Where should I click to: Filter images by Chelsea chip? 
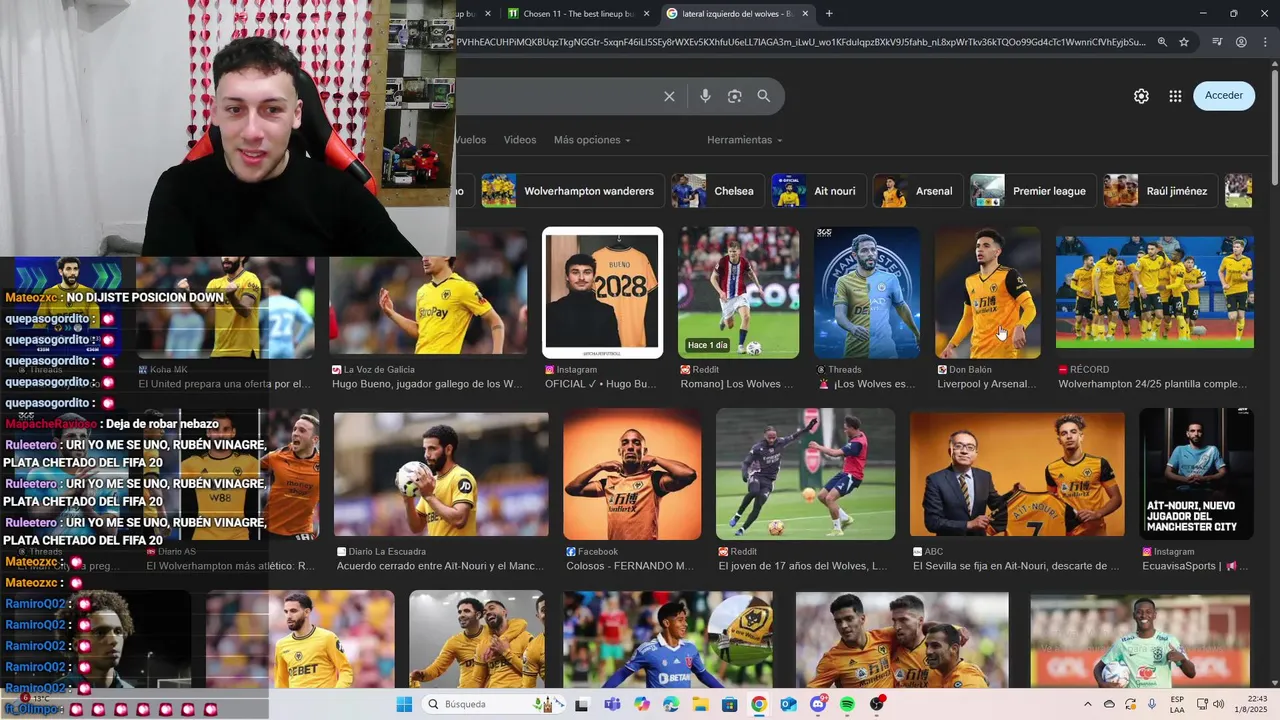[718, 191]
